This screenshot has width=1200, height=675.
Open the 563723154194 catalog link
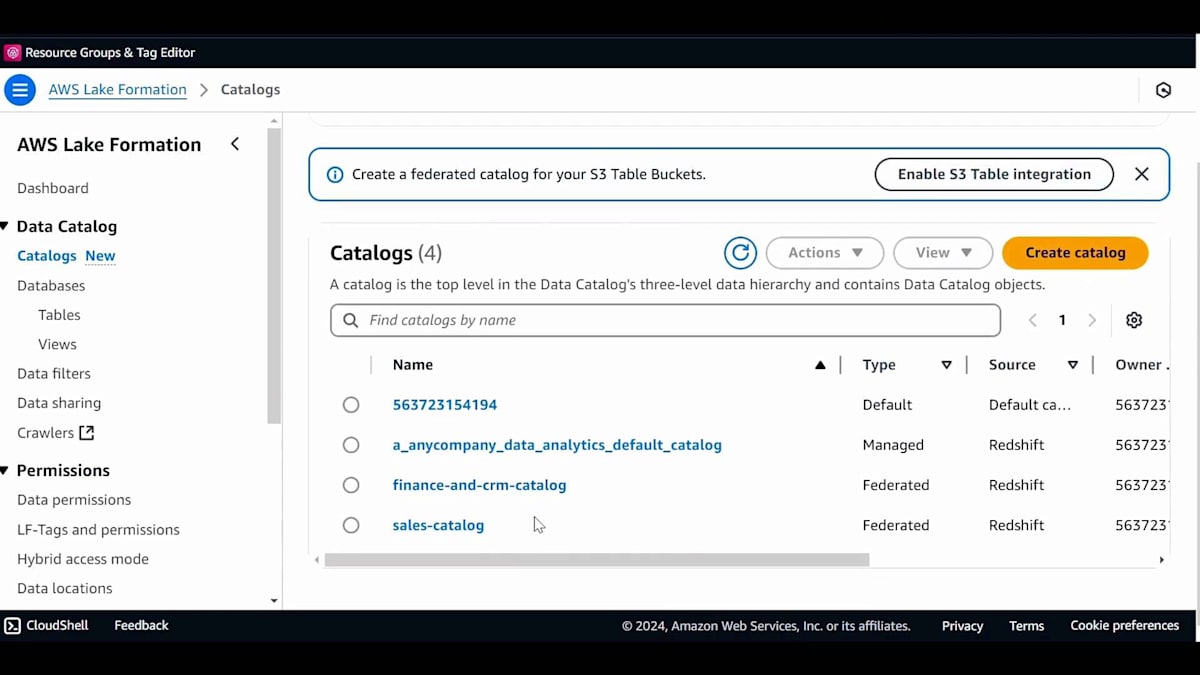[x=445, y=405]
